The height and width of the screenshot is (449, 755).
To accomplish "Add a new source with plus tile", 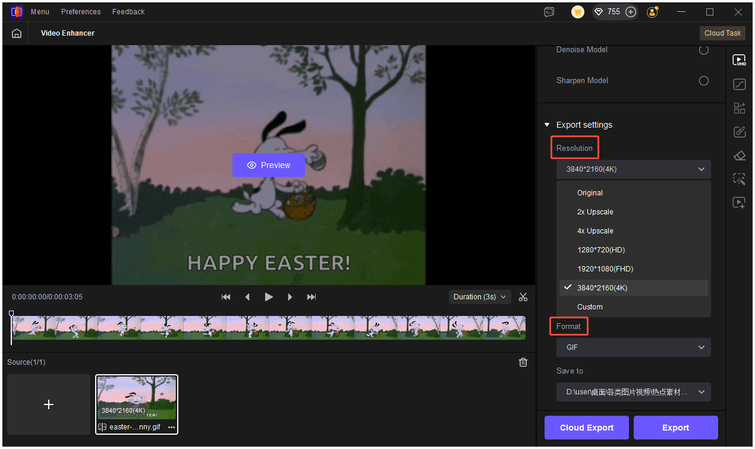I will [x=49, y=405].
